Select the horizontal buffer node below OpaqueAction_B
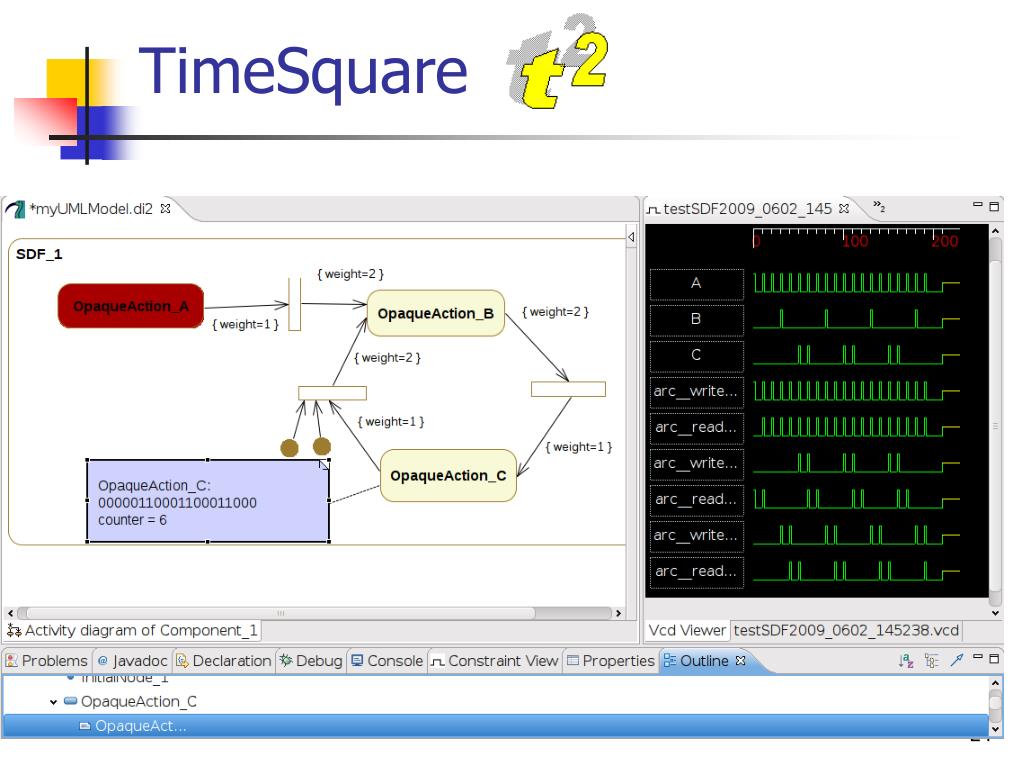 332,393
